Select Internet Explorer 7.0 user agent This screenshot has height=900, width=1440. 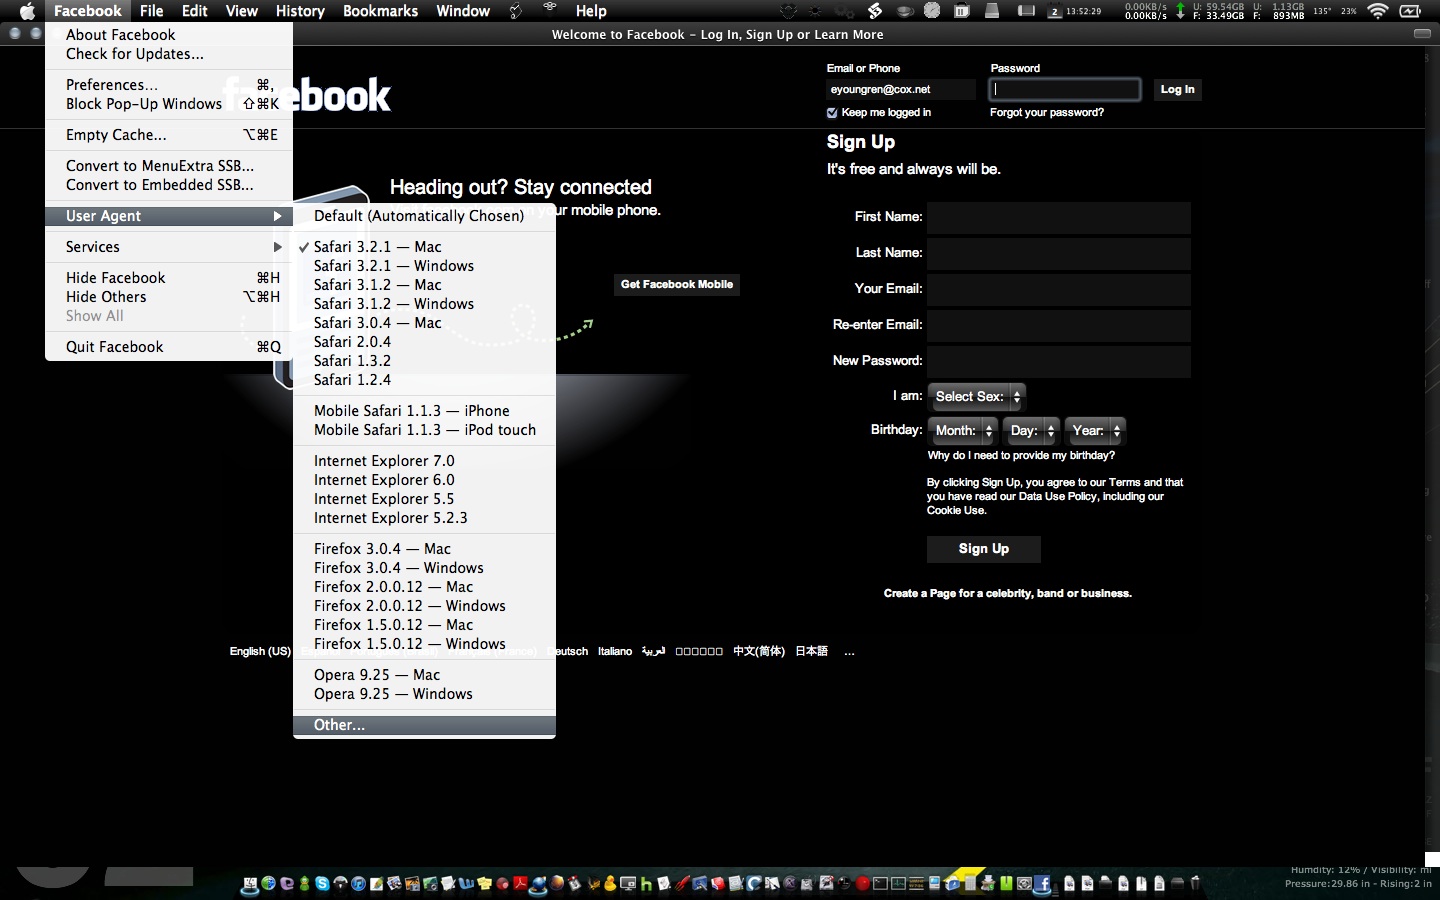coord(424,461)
